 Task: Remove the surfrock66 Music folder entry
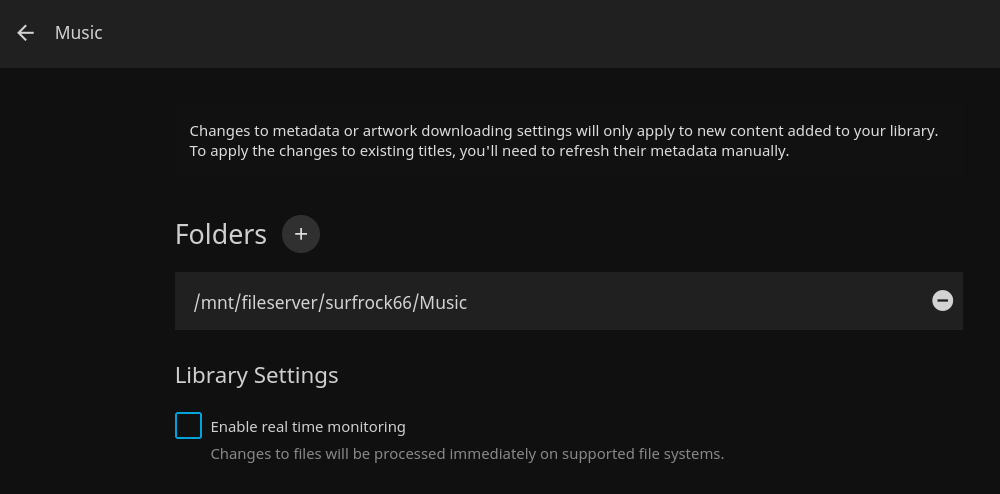coord(942,301)
